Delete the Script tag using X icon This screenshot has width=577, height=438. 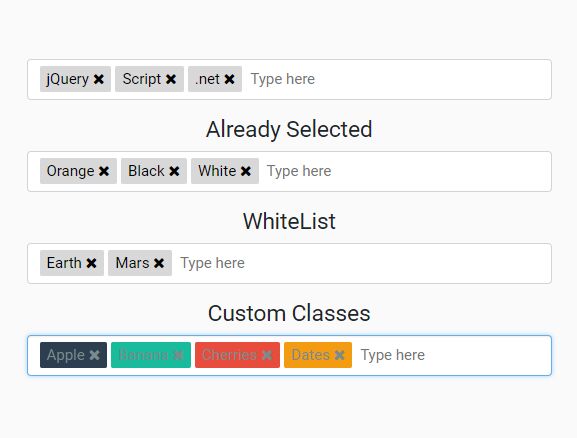click(171, 79)
